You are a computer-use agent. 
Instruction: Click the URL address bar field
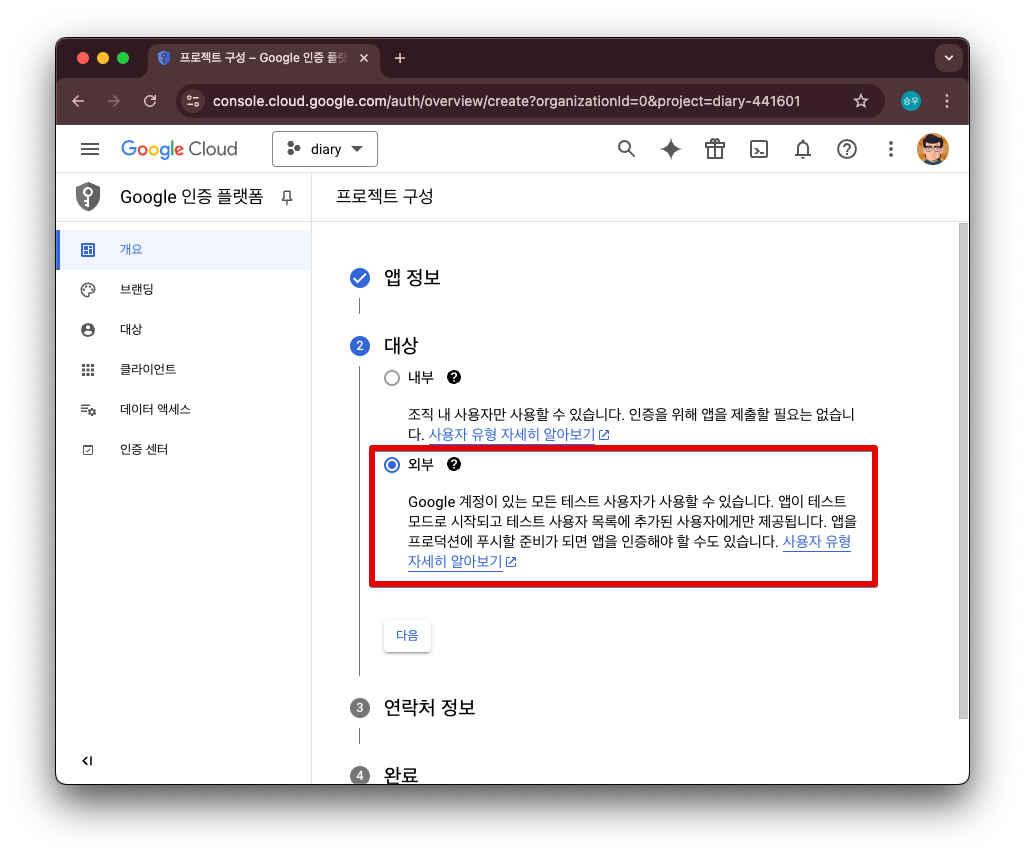click(x=506, y=101)
